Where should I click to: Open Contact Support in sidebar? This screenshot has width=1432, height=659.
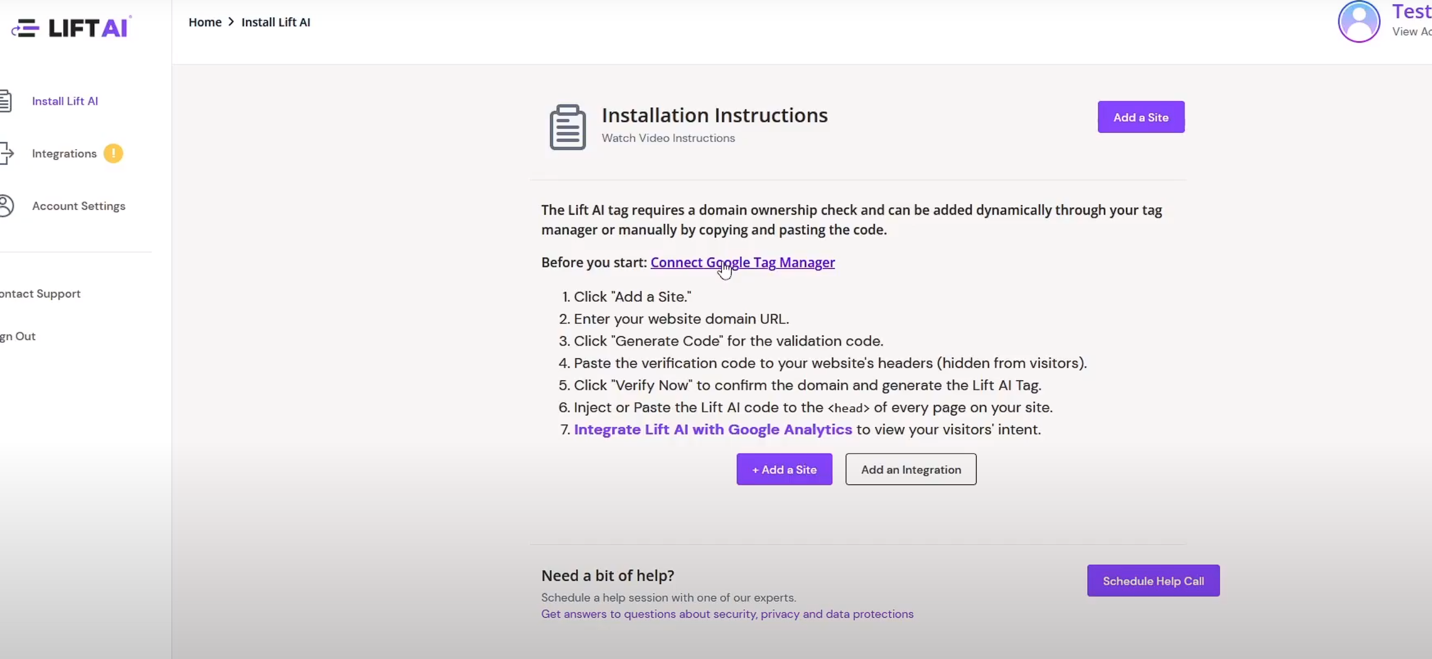[40, 294]
